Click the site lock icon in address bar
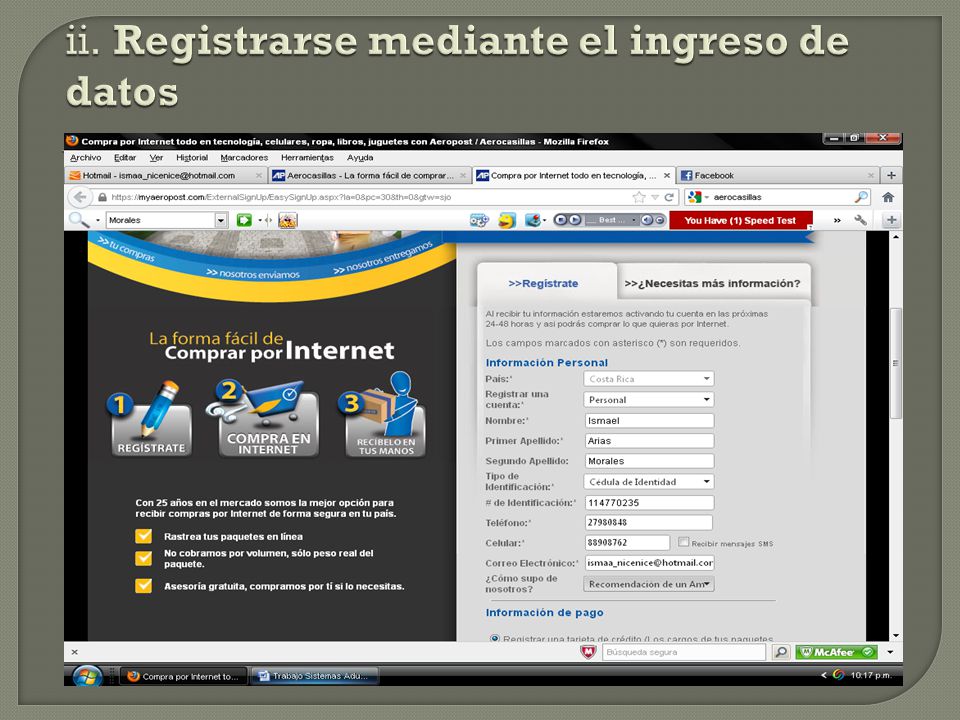The image size is (960, 720). tap(102, 197)
